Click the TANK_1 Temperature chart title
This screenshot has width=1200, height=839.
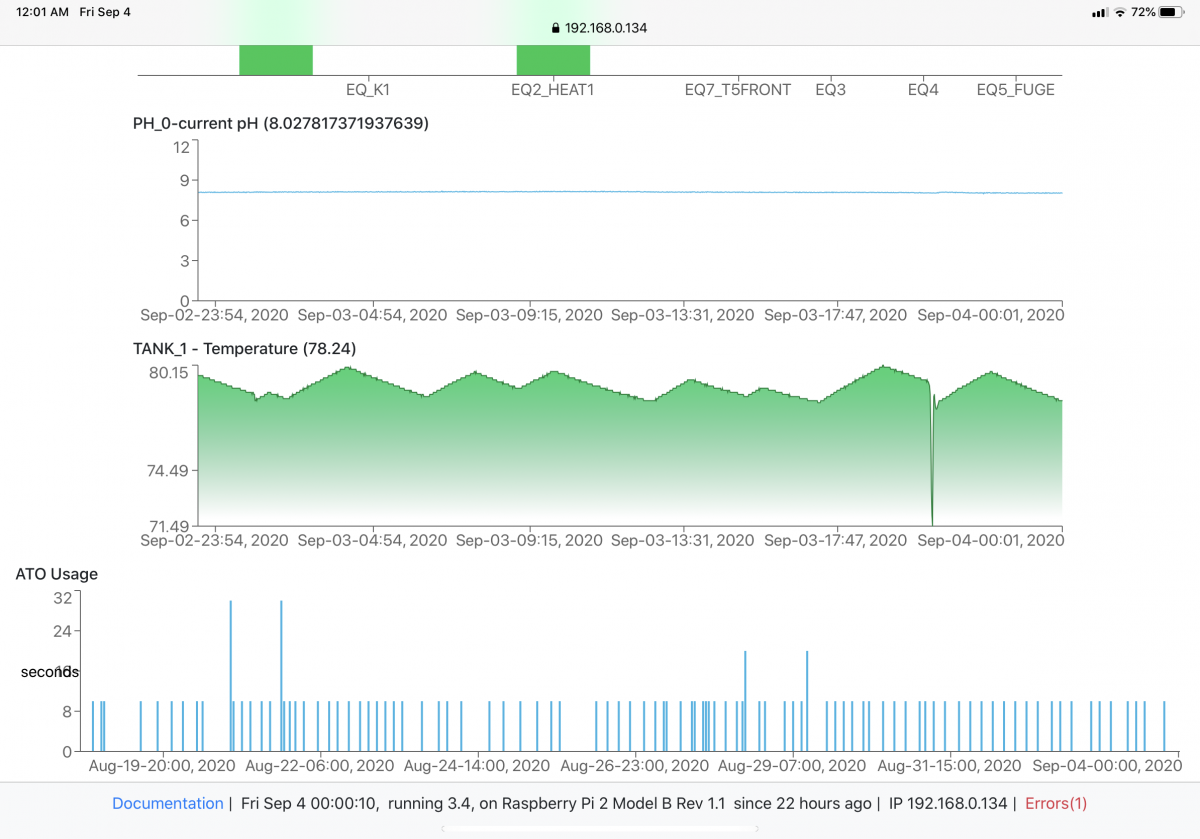[x=246, y=348]
